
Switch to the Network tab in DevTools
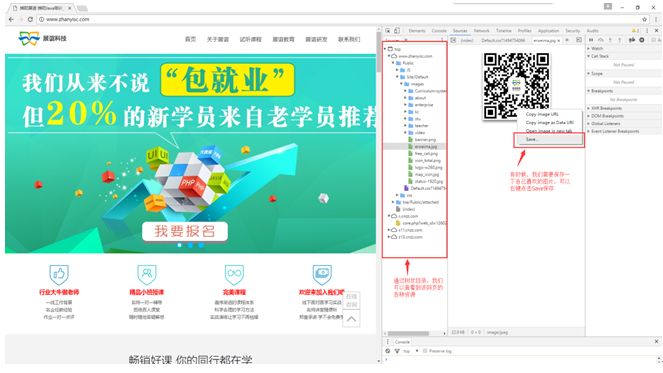(481, 31)
